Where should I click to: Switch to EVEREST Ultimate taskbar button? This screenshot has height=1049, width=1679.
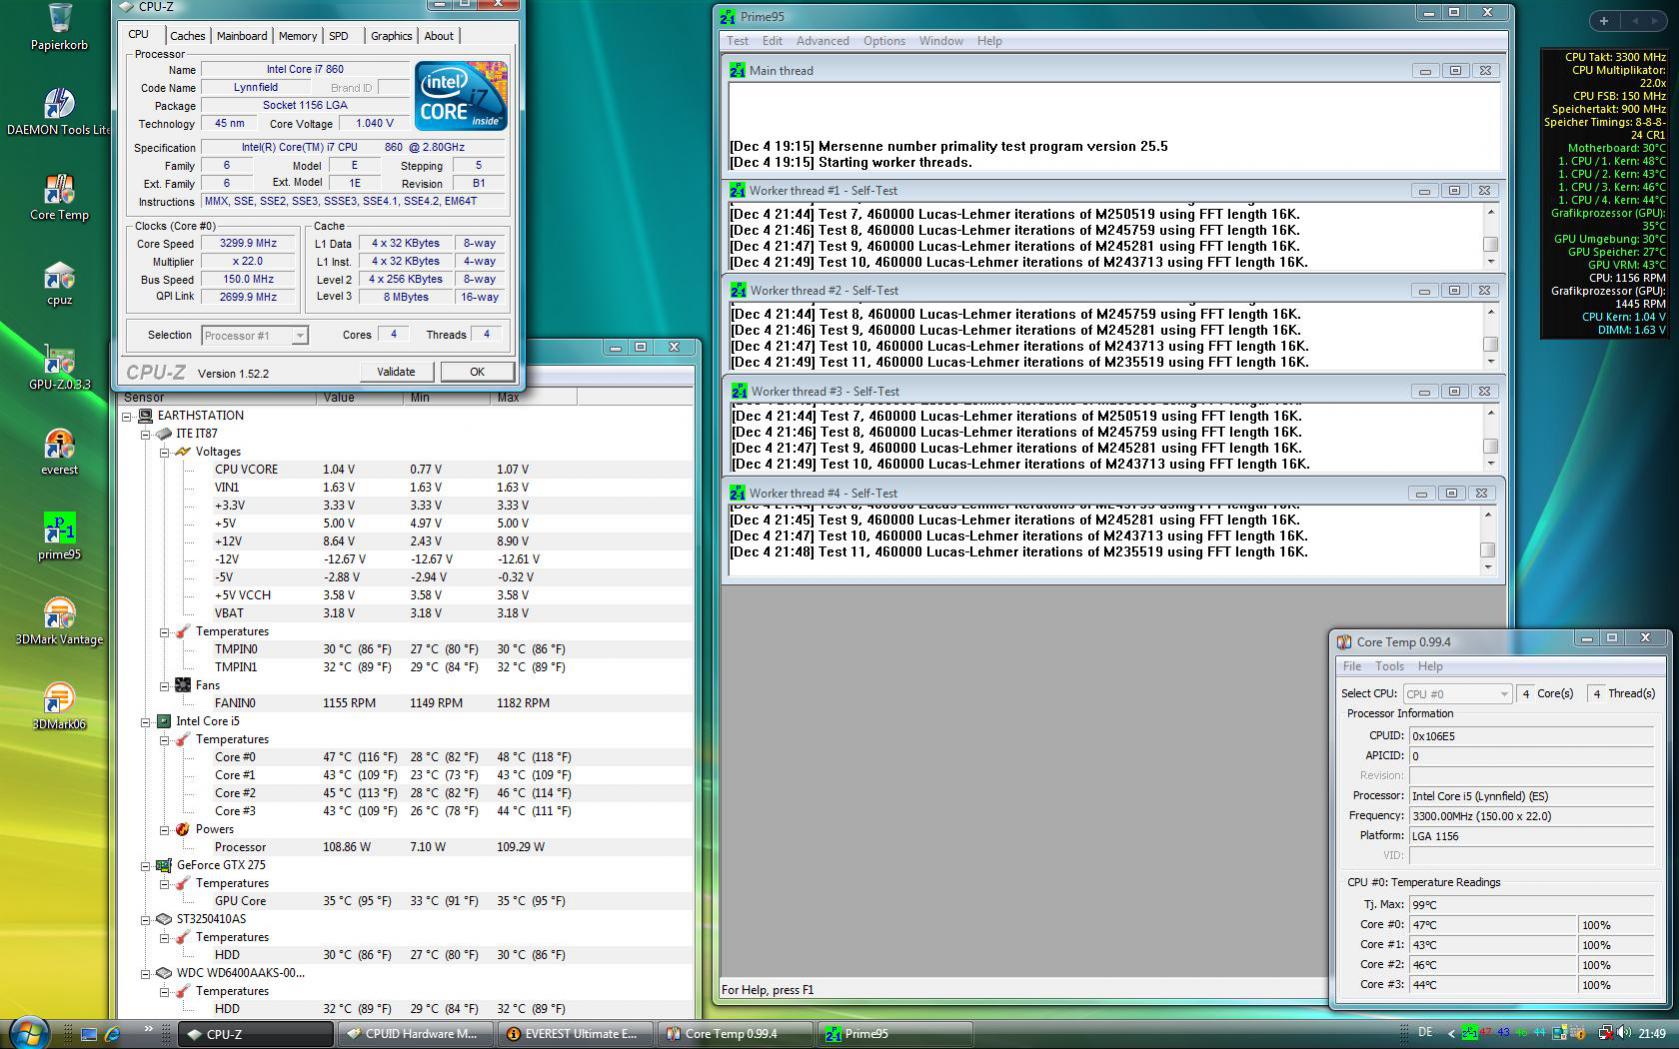pos(575,1034)
